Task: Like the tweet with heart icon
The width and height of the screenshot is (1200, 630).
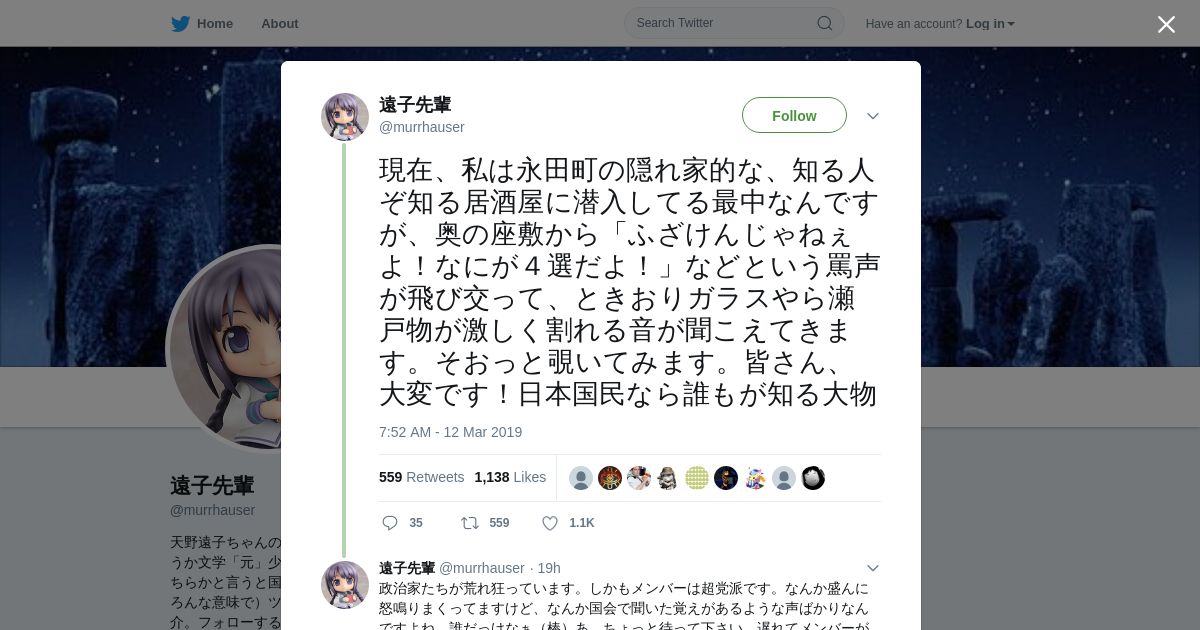Action: click(x=549, y=523)
